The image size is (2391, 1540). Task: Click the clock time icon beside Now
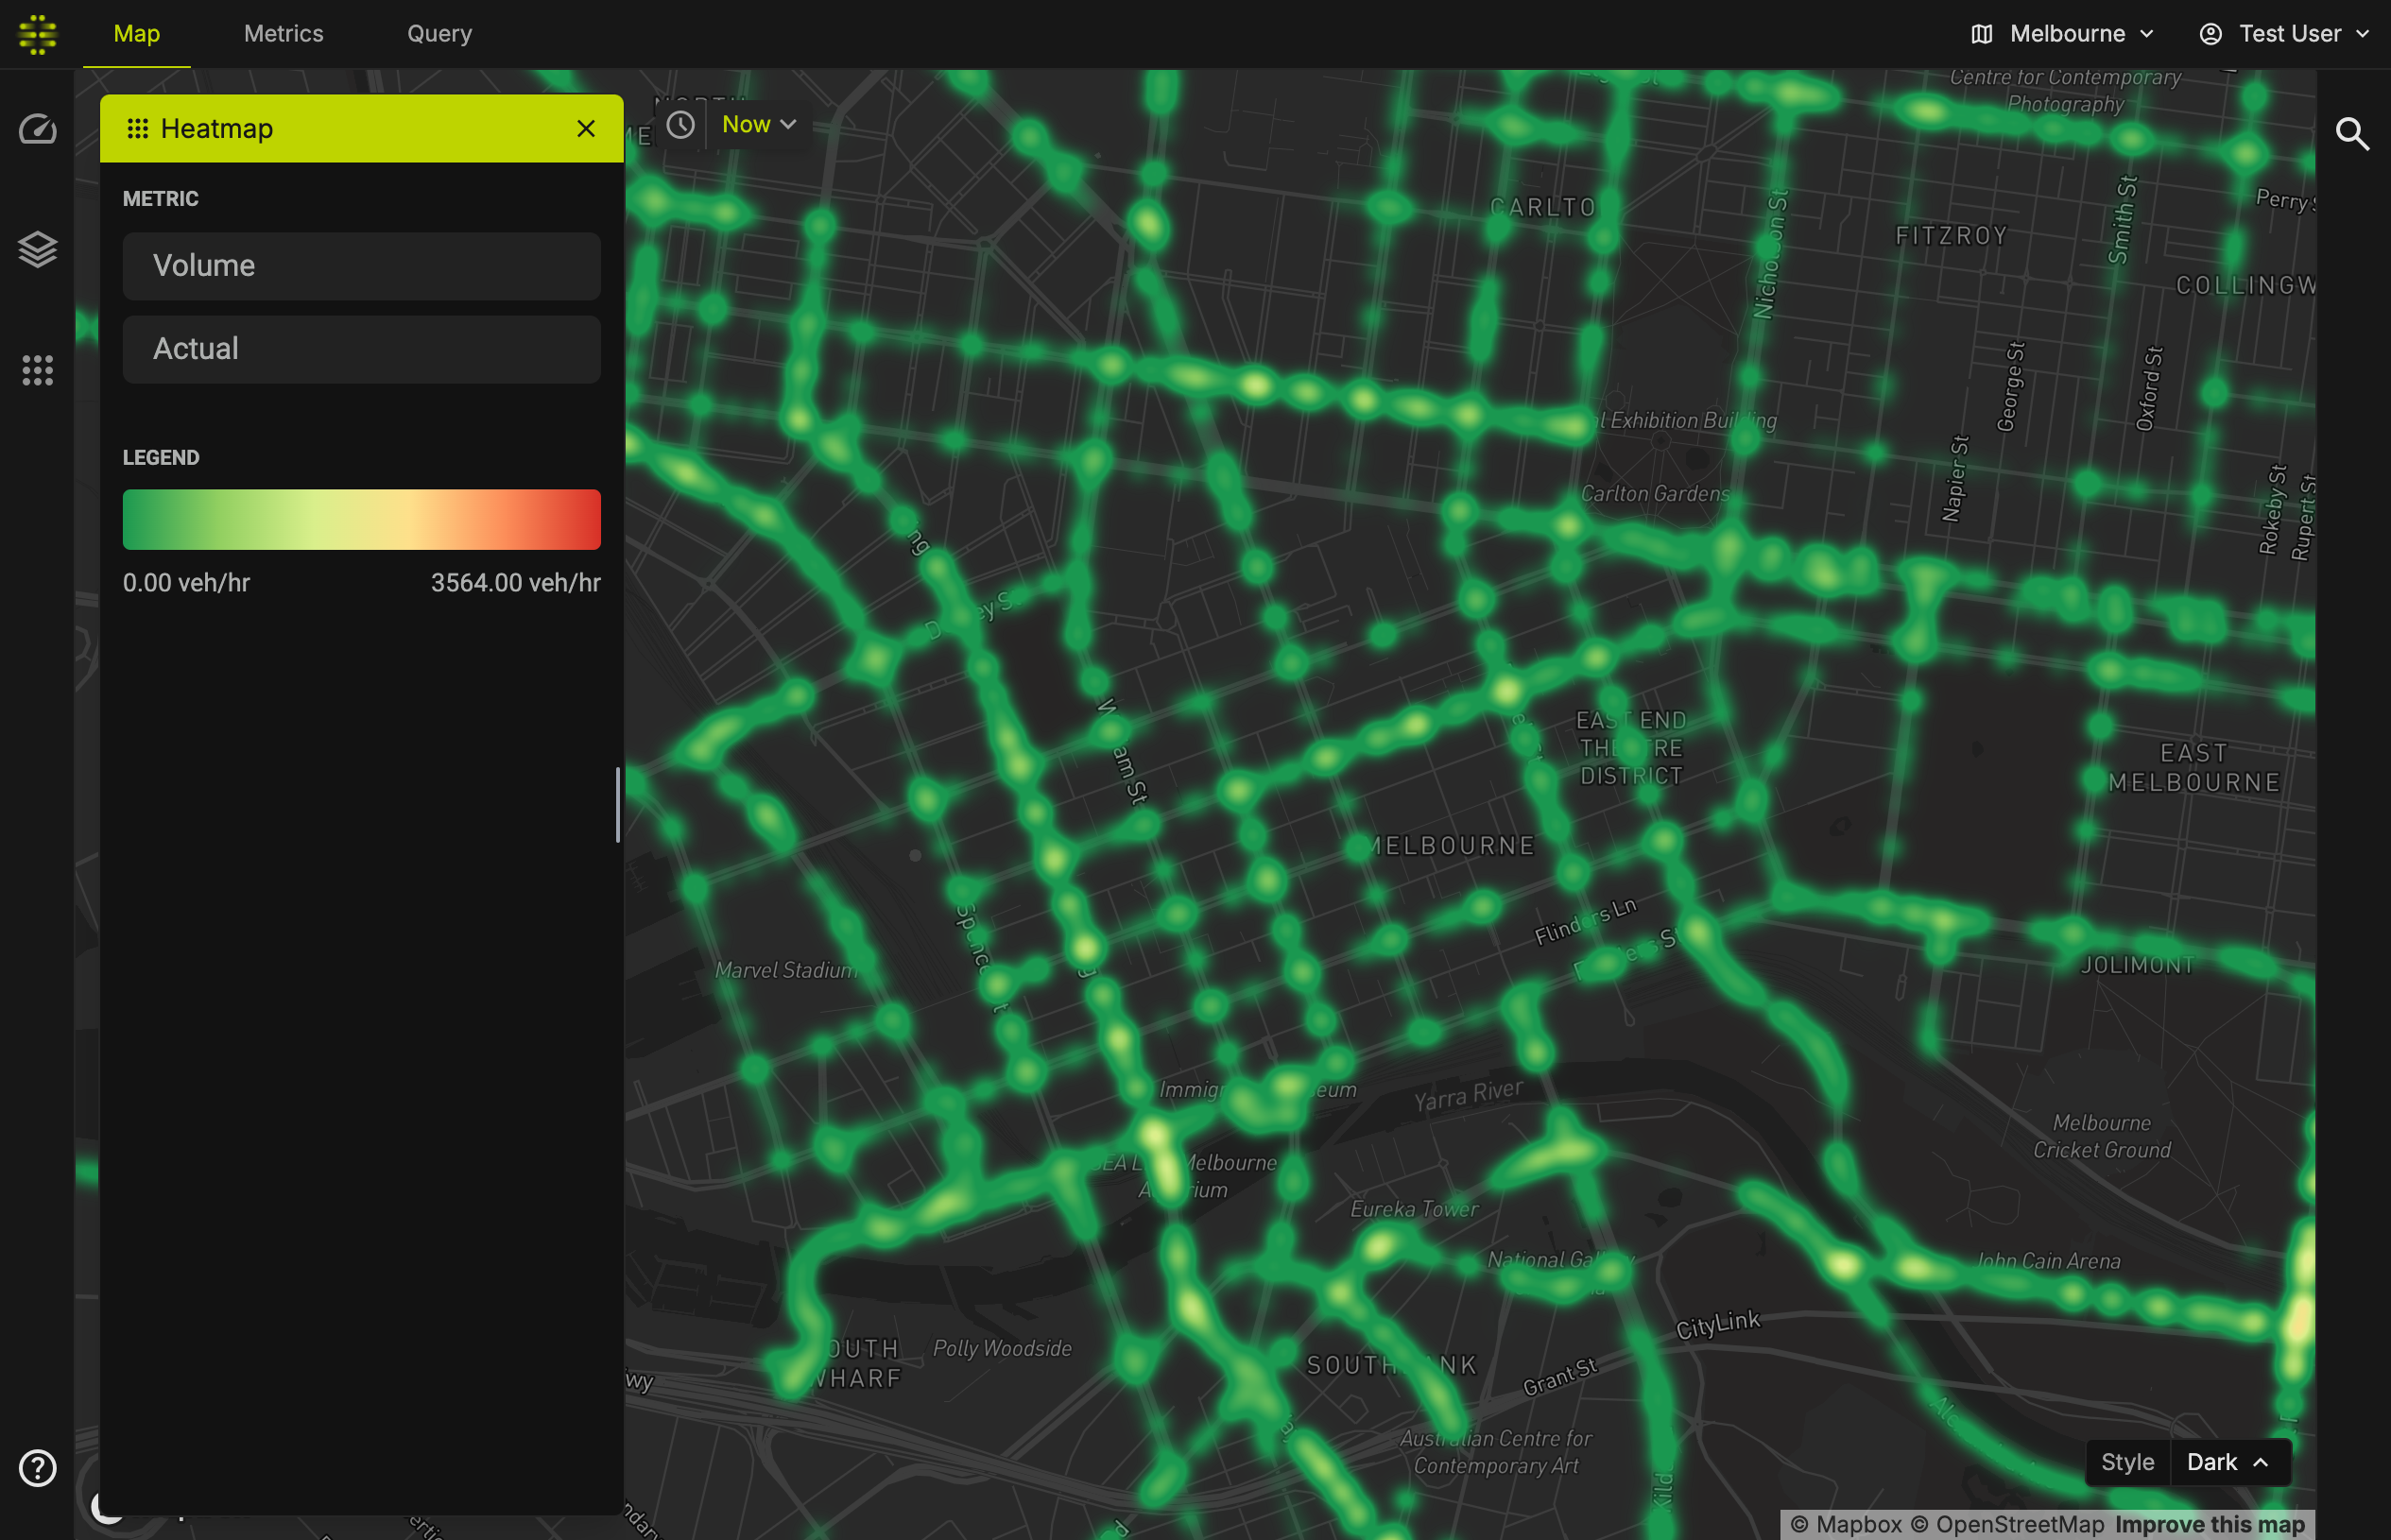[x=681, y=125]
